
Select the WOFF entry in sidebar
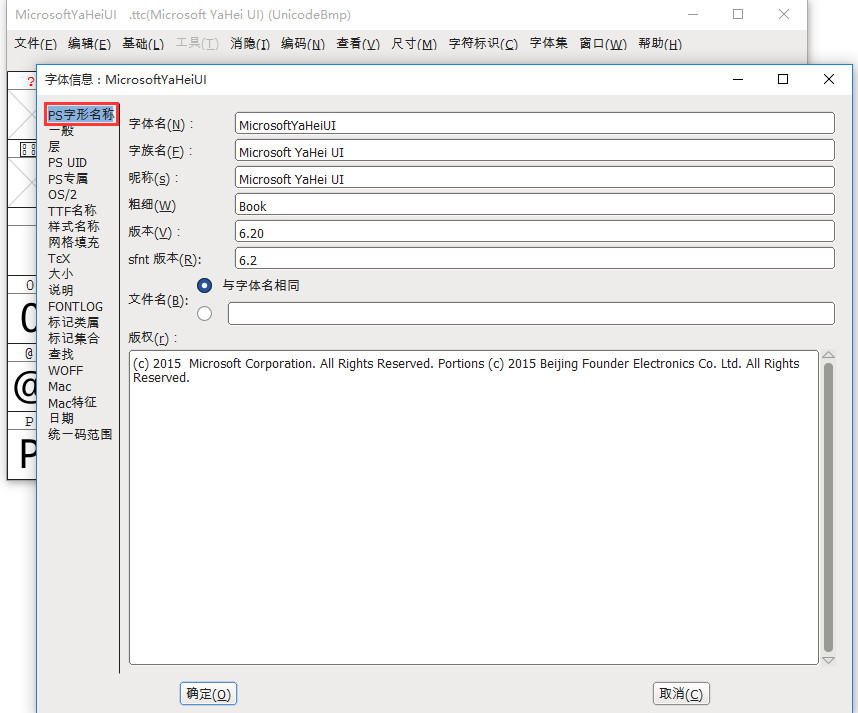click(x=64, y=370)
